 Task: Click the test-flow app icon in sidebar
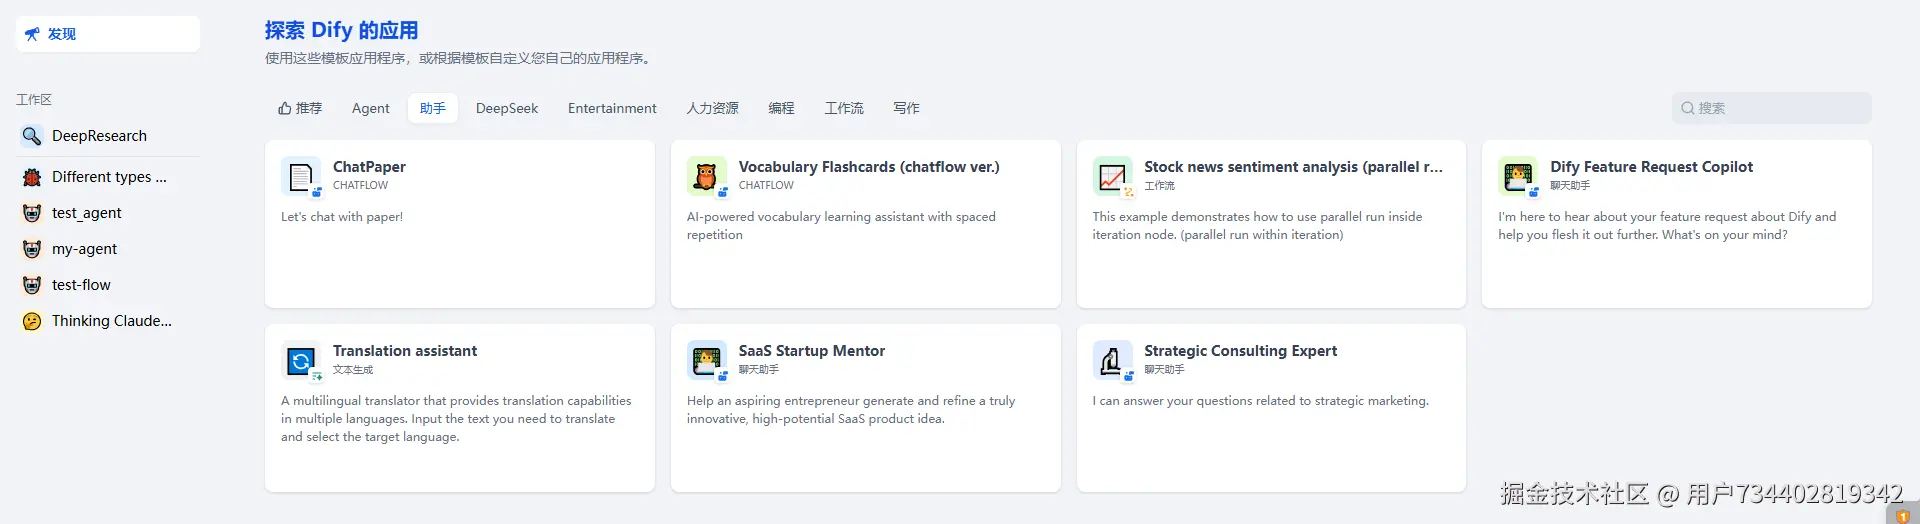(x=32, y=285)
